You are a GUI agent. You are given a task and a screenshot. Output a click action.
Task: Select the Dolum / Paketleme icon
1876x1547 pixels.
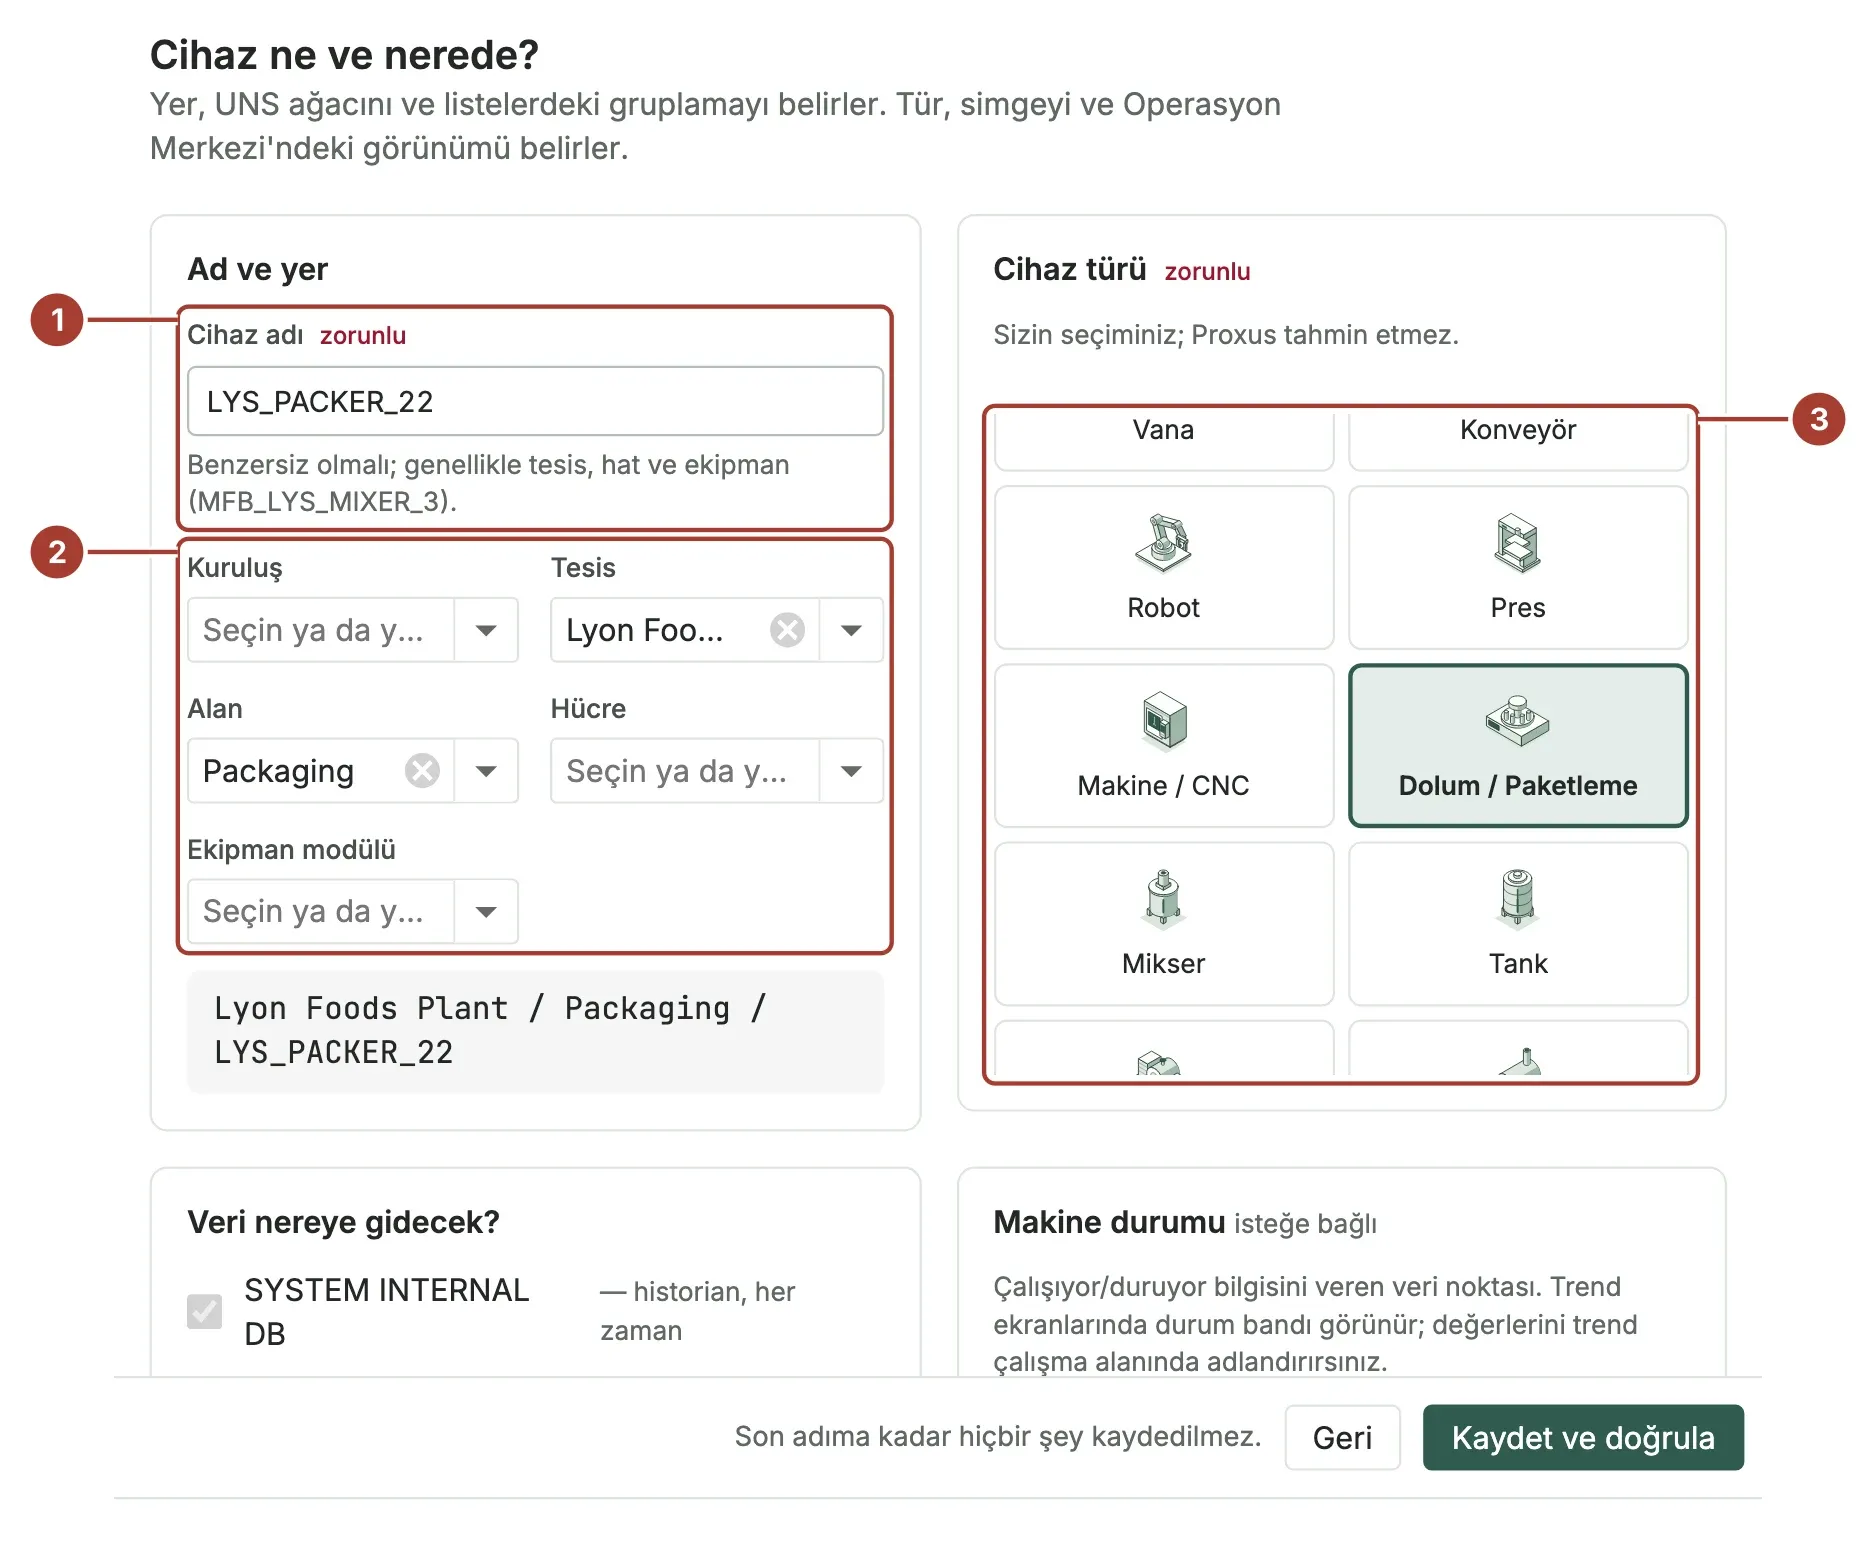(1517, 720)
